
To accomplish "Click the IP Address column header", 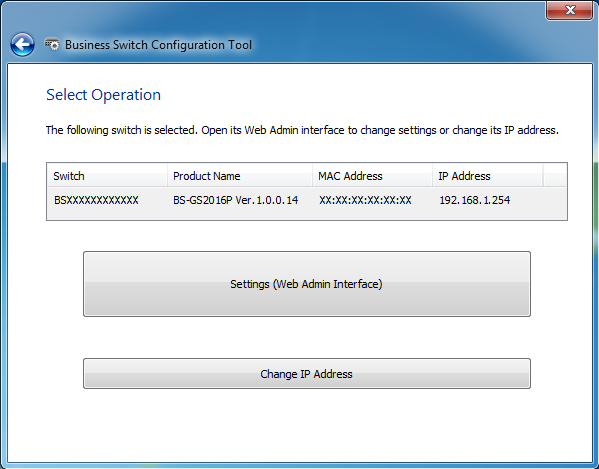I will click(487, 176).
